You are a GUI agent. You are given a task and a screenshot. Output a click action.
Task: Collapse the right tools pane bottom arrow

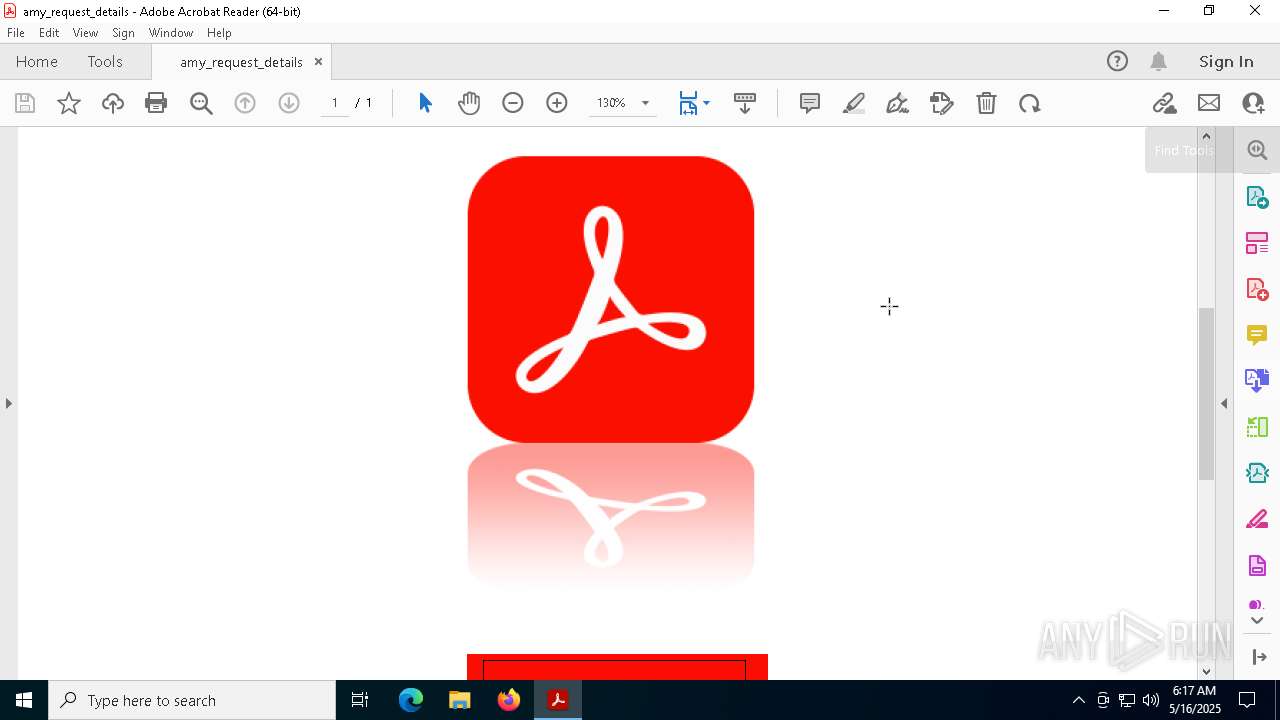click(1259, 657)
